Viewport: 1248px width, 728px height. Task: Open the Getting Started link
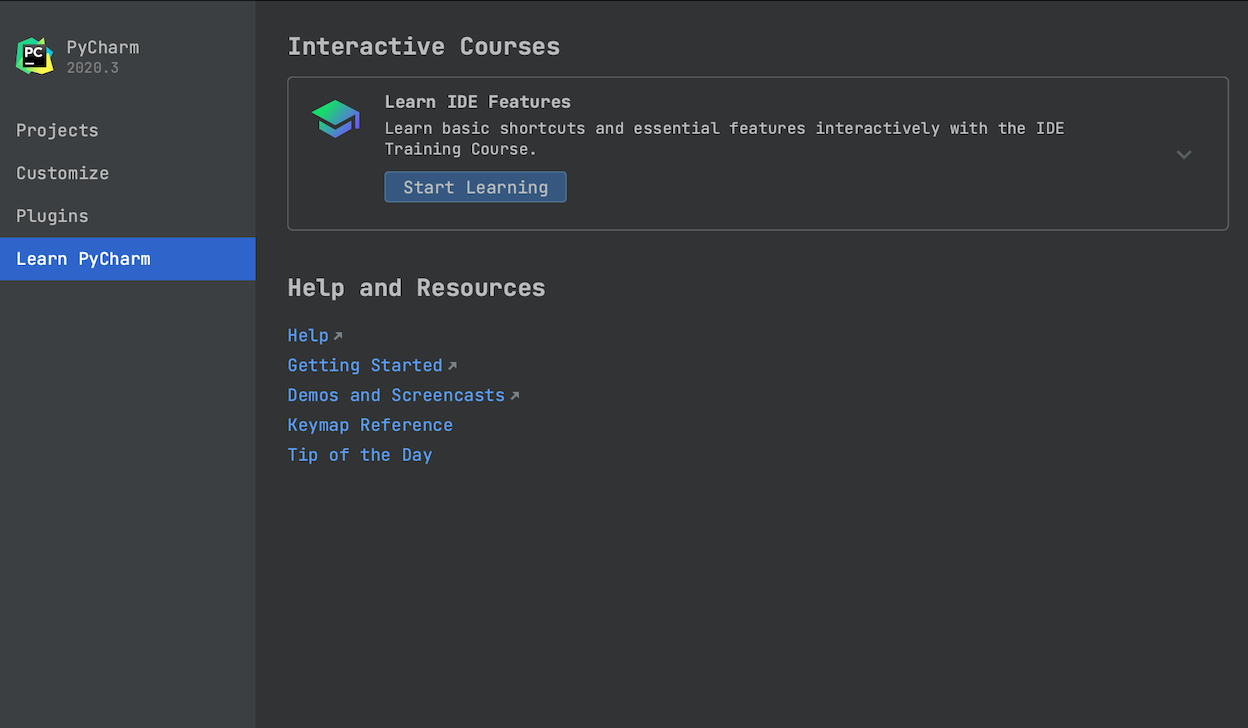coord(365,366)
